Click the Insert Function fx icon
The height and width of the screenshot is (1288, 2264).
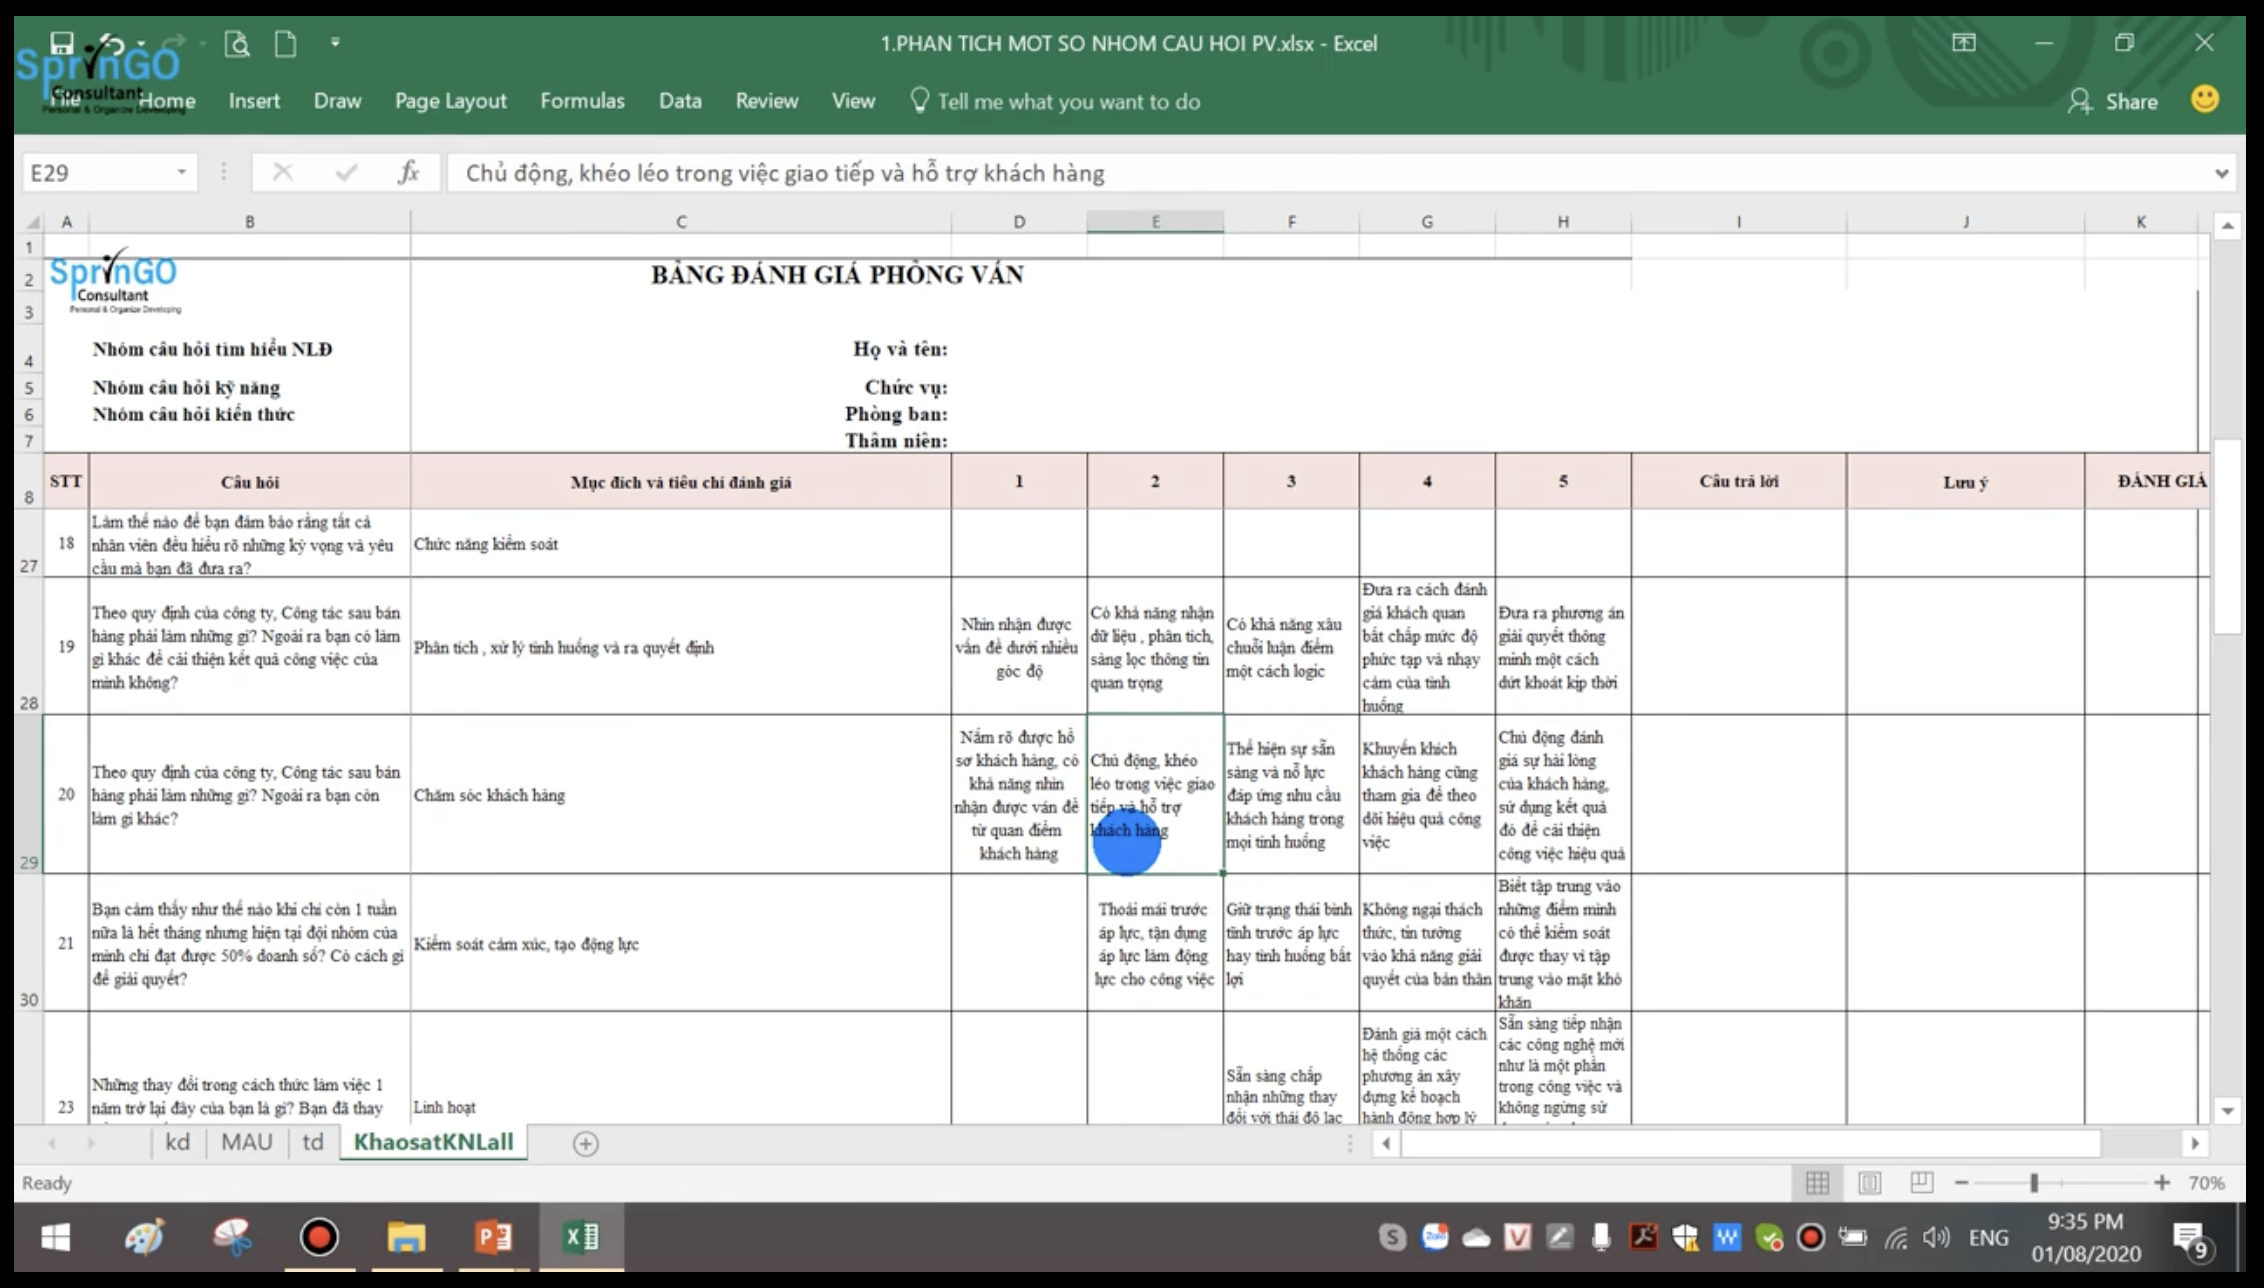[x=408, y=173]
